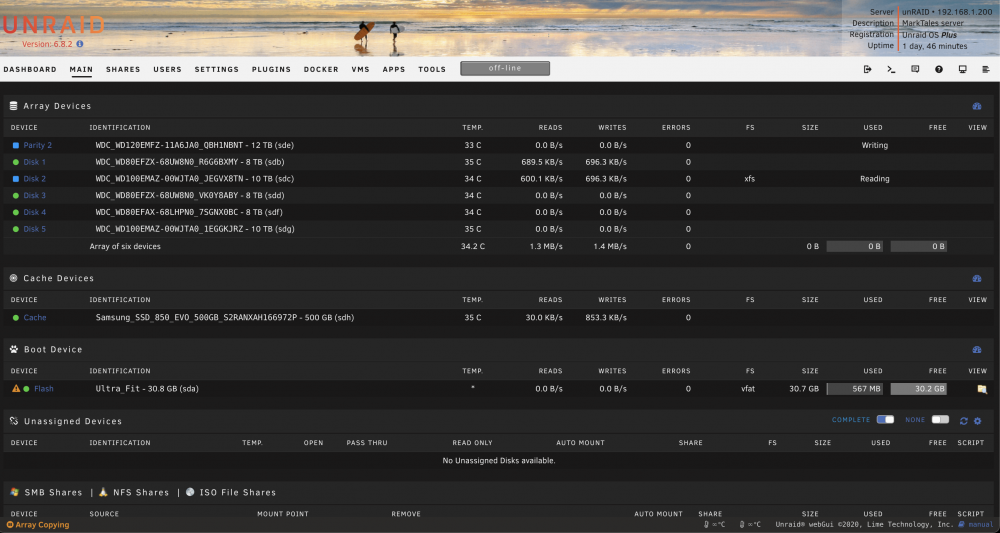The width and height of the screenshot is (1000, 533).
Task: Browse Flash via the folder view icon
Action: (982, 389)
